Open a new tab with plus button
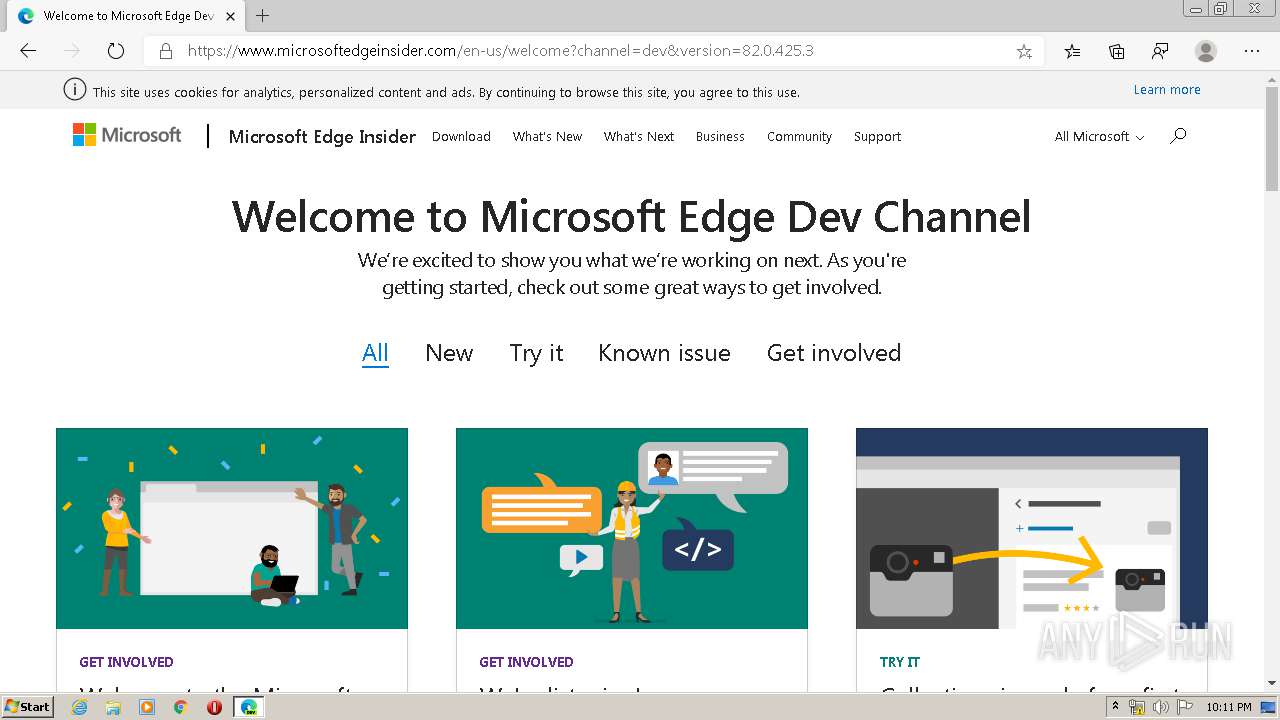 pyautogui.click(x=262, y=15)
